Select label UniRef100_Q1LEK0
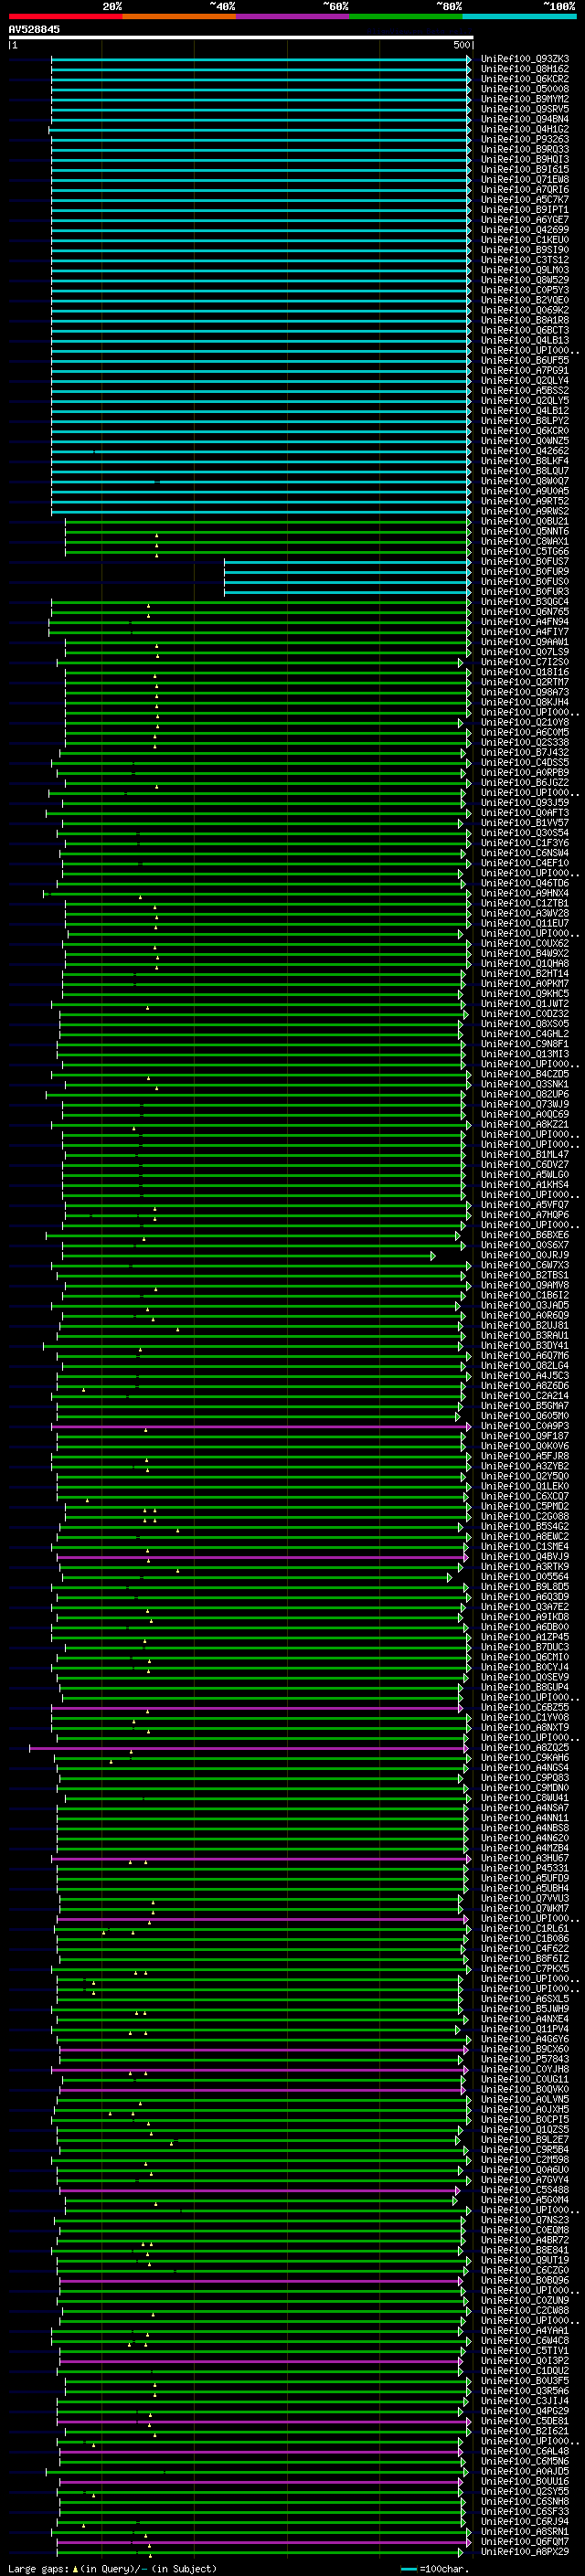Image resolution: width=585 pixels, height=2576 pixels. tap(525, 1486)
